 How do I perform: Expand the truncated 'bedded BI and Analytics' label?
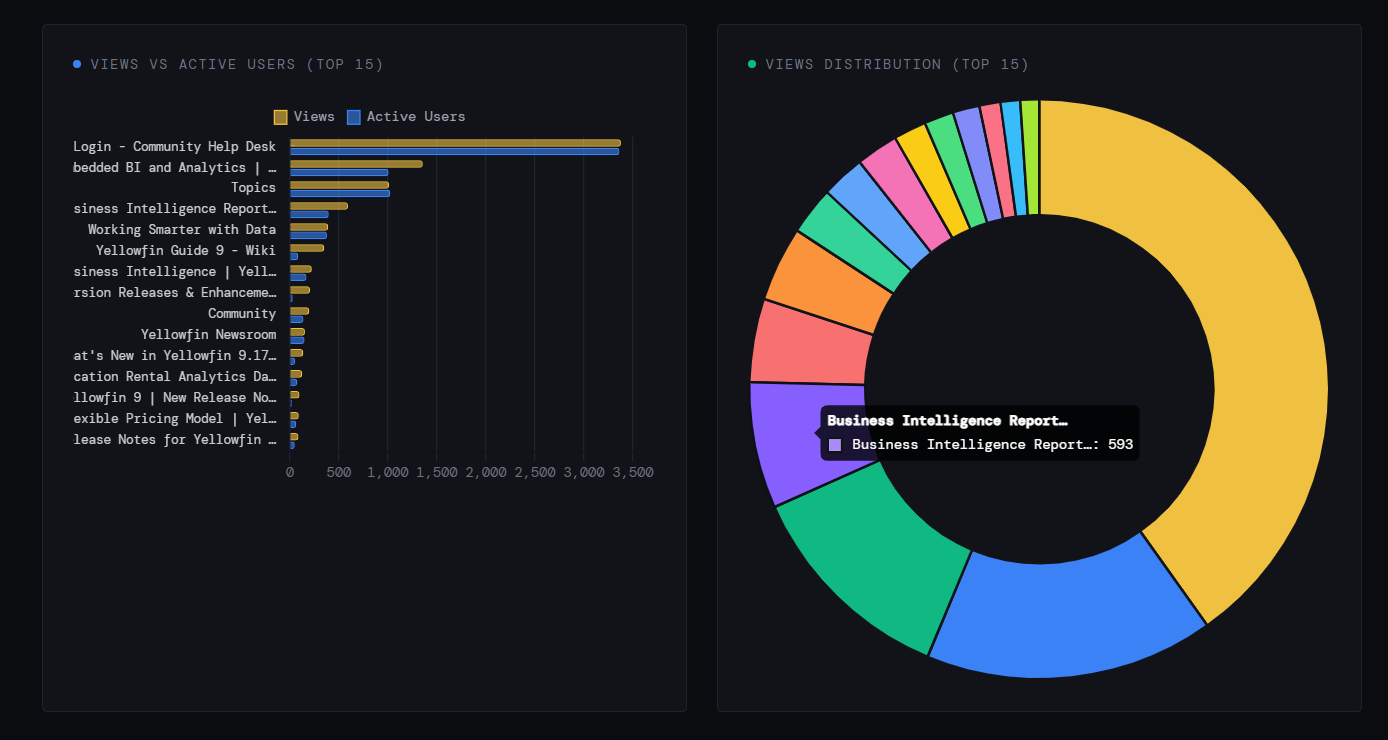[175, 167]
